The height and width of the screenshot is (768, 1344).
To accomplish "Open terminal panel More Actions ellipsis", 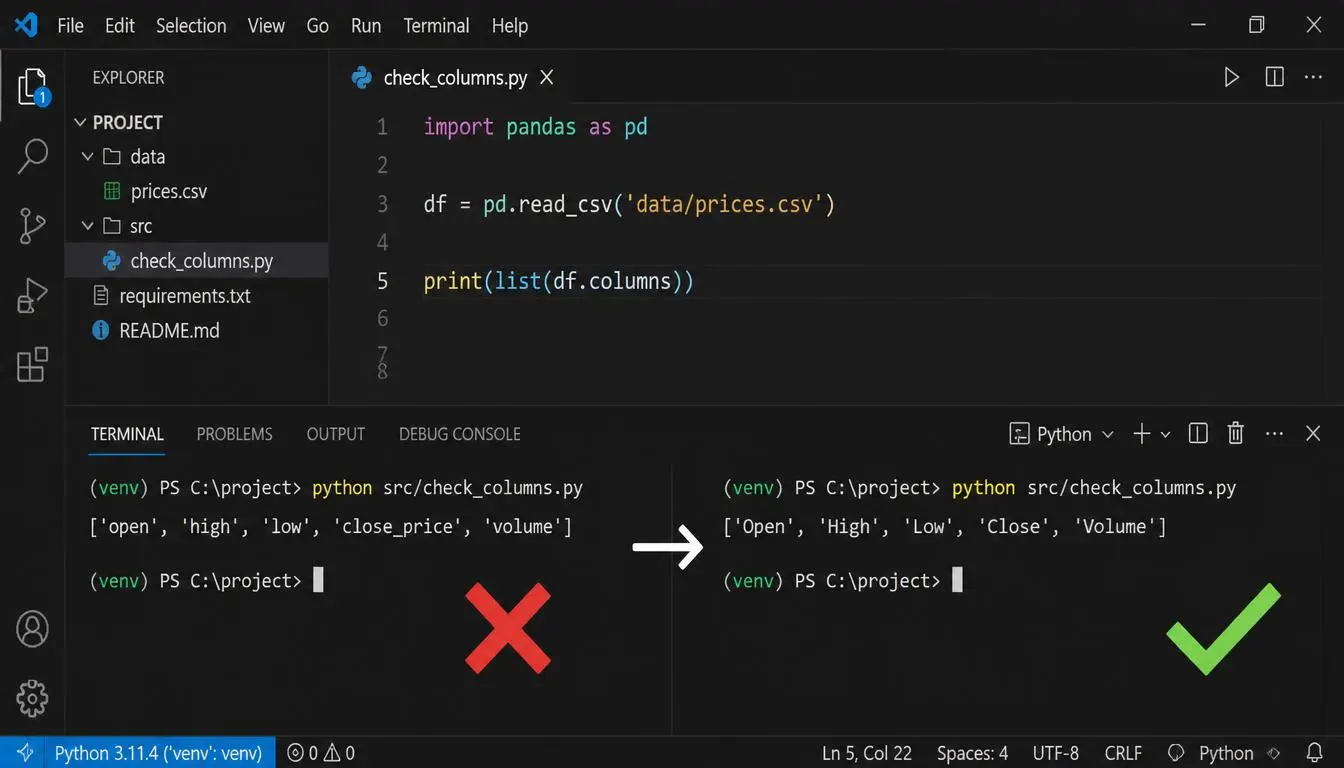I will click(1274, 434).
